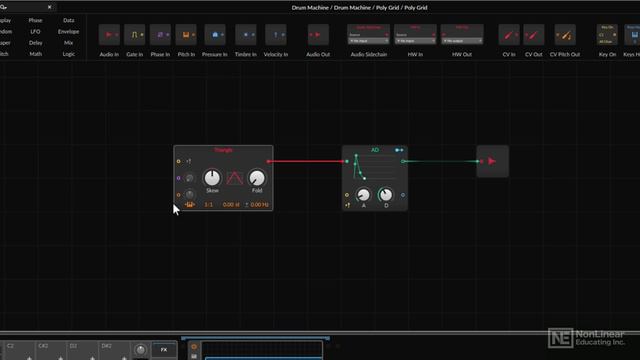640x360 pixels.
Task: Open the Mix module category
Action: click(69, 42)
